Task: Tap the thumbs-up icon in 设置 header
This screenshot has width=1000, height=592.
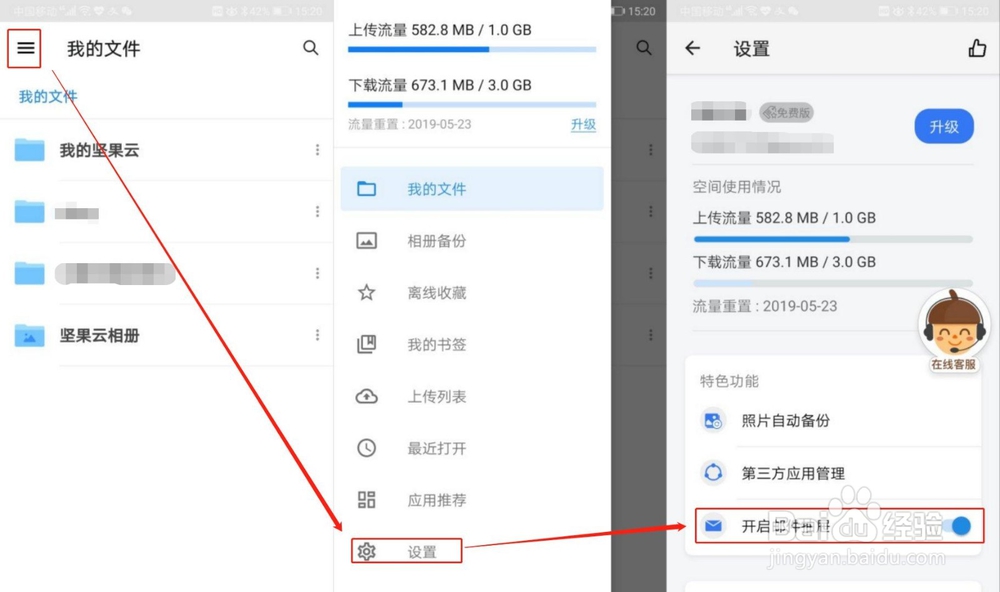Action: point(977,47)
